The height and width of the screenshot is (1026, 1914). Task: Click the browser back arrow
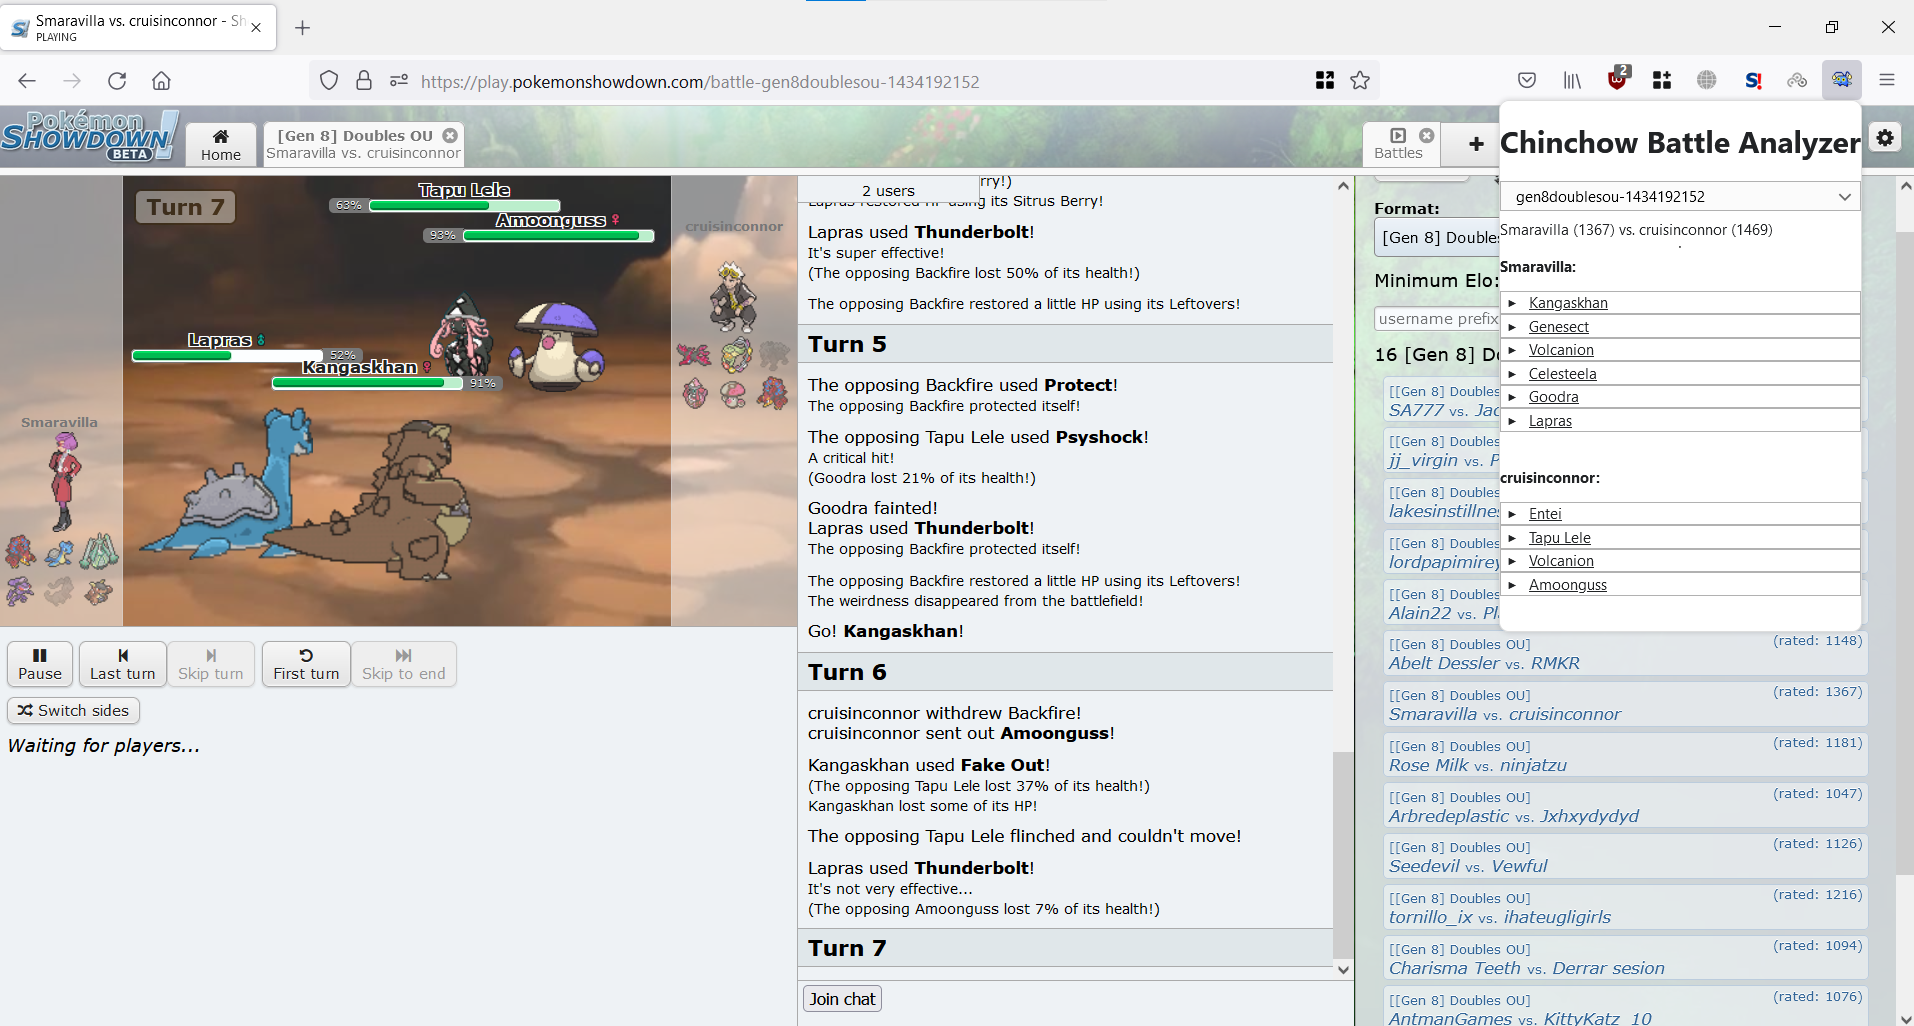[27, 81]
